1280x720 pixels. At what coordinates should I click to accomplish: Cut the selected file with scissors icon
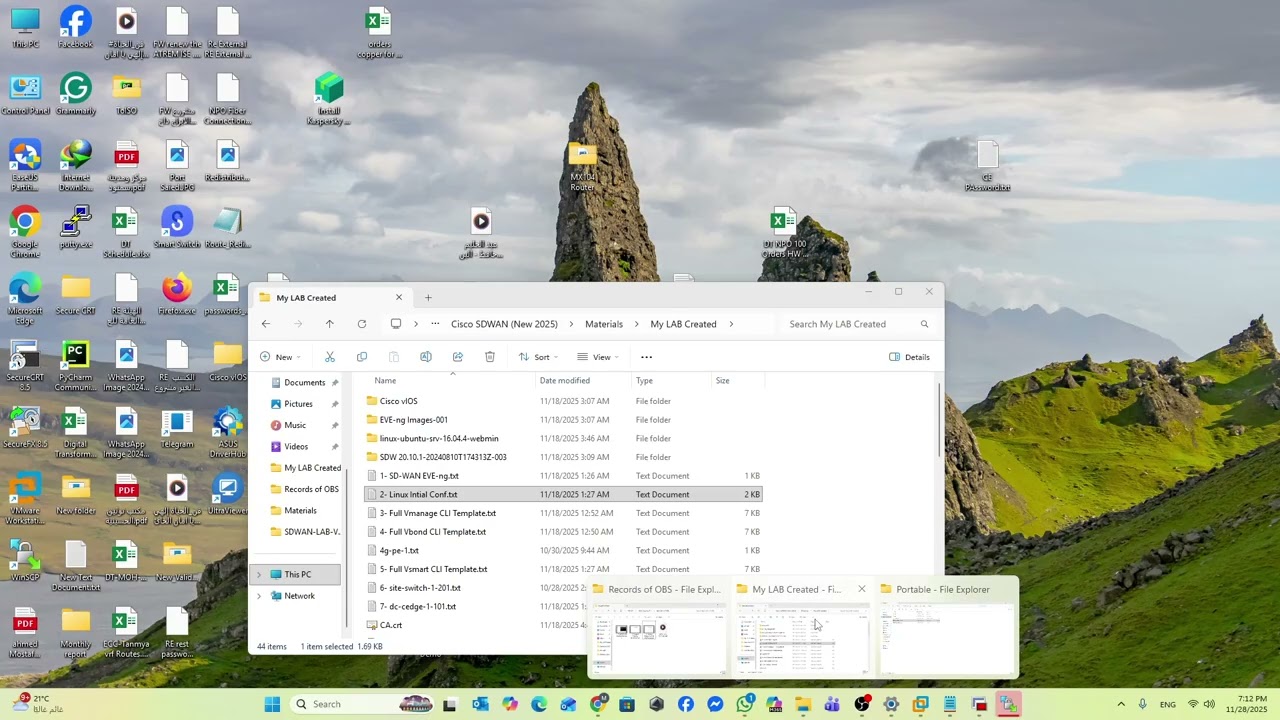tap(329, 357)
